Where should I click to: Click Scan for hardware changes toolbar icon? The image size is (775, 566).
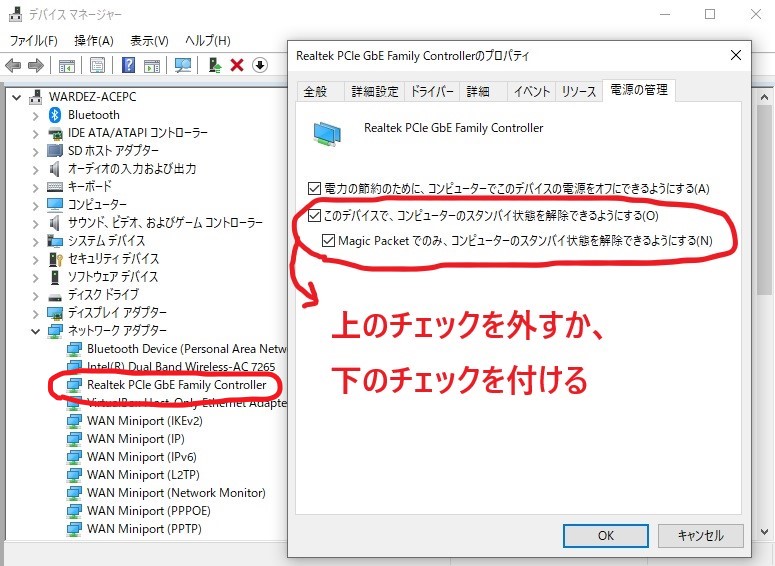182,65
